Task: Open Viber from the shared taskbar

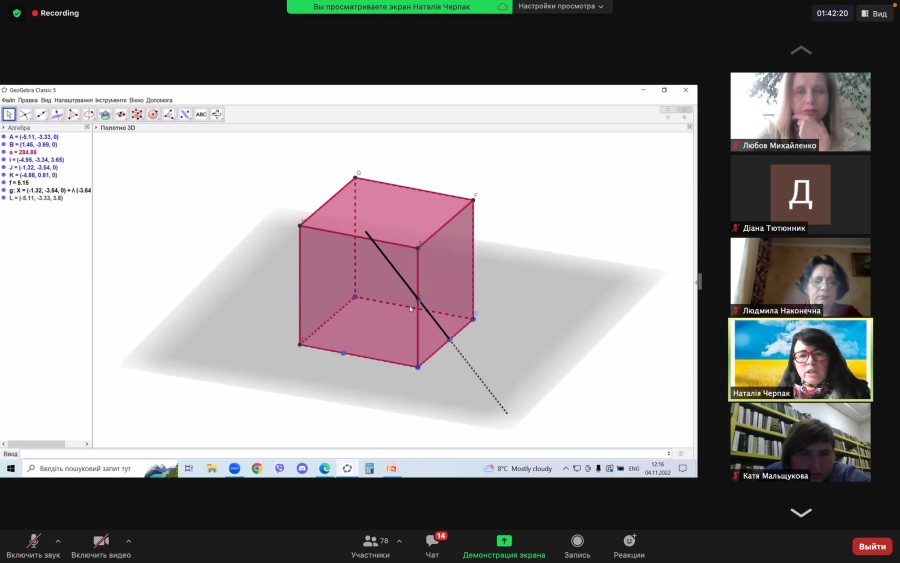Action: click(x=280, y=468)
